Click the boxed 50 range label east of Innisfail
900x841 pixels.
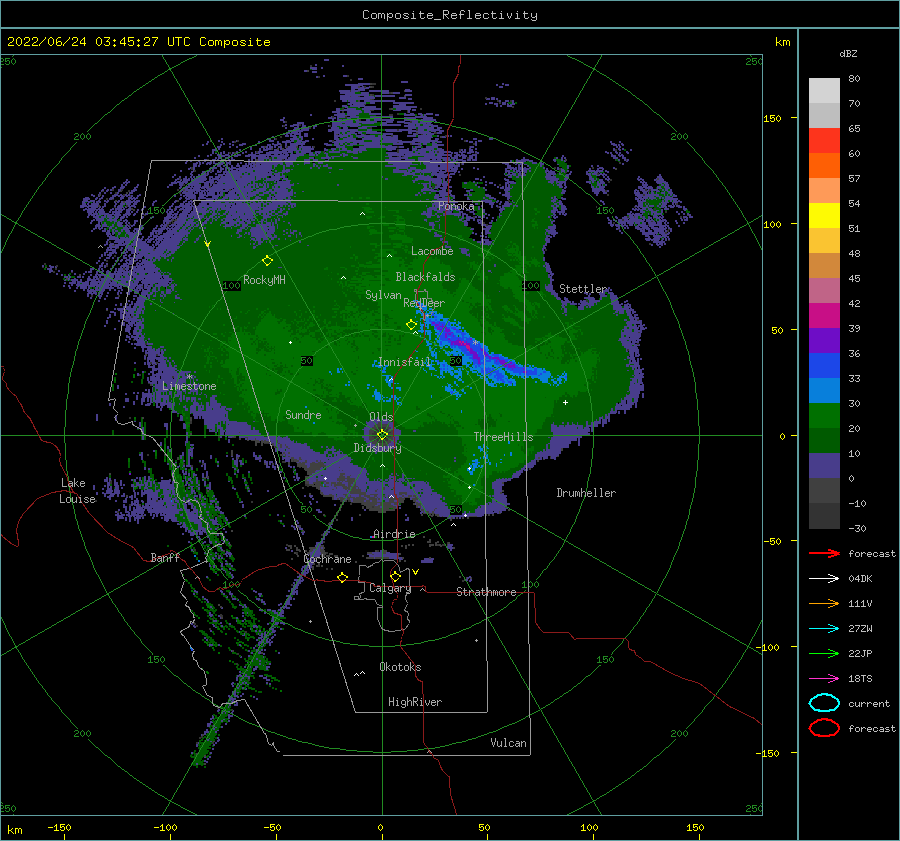point(456,361)
